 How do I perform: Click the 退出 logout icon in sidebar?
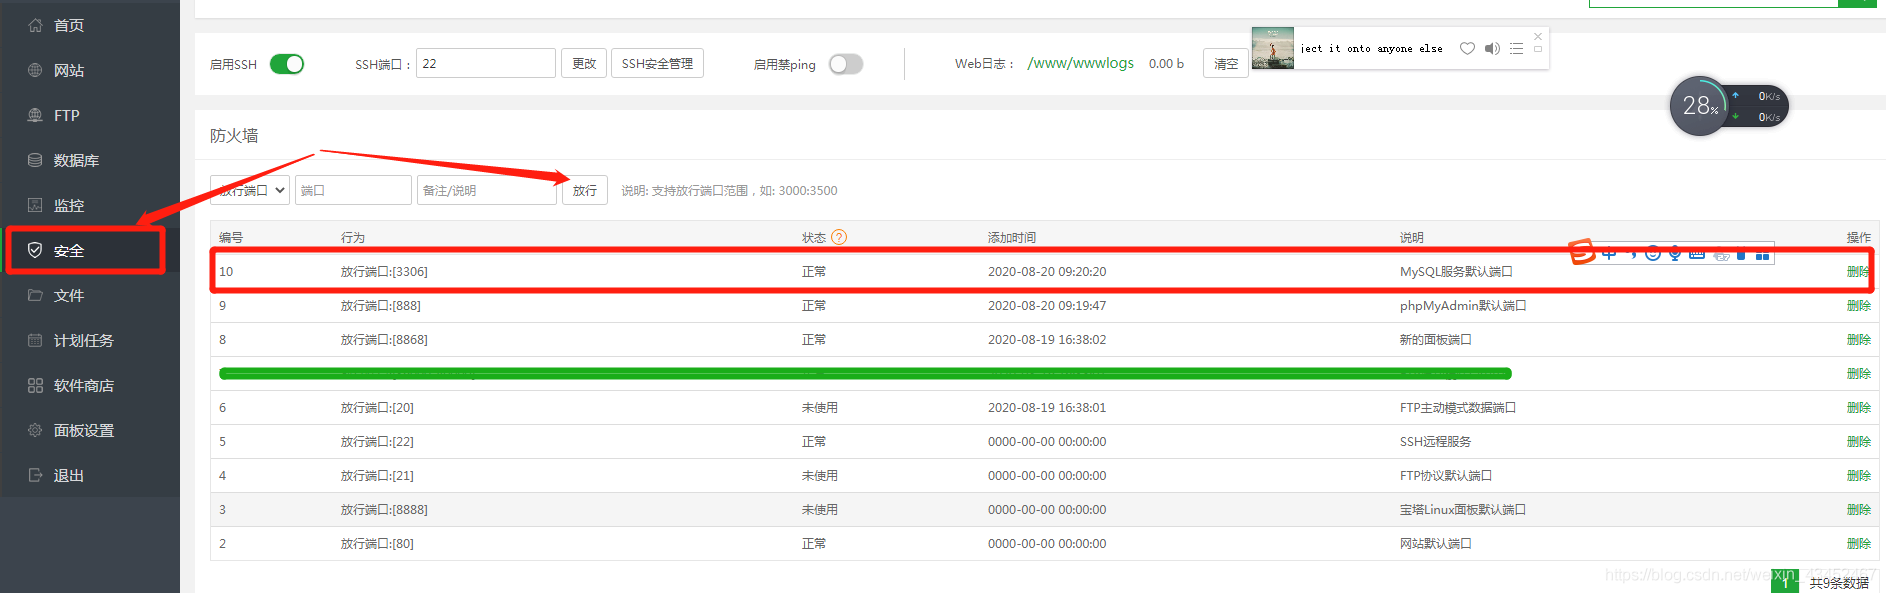pos(35,475)
